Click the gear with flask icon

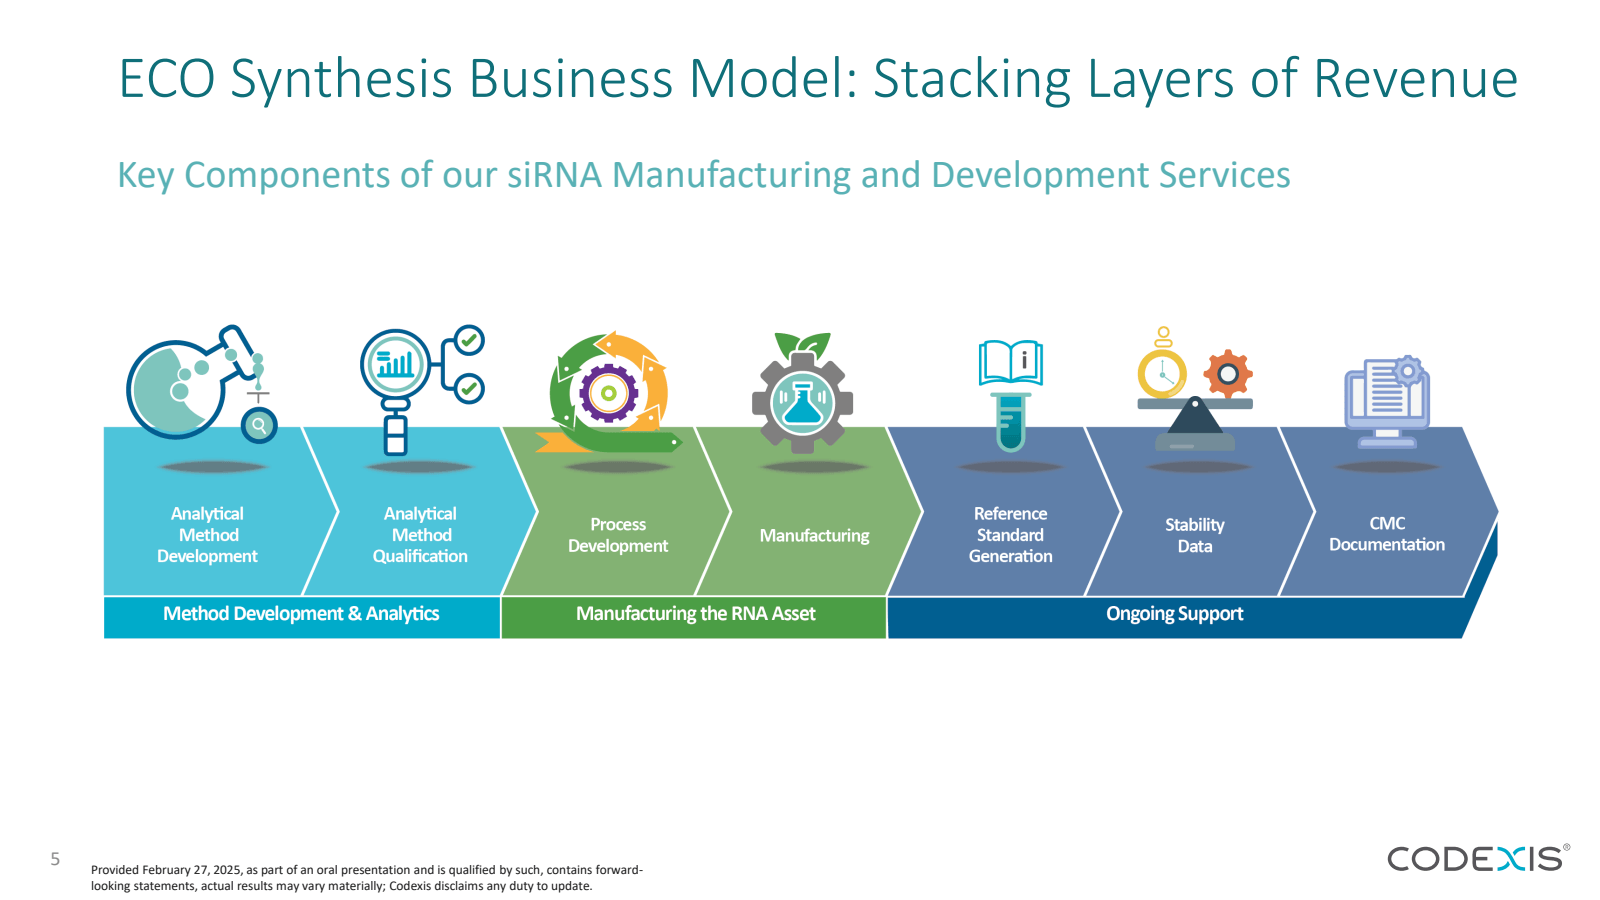pyautogui.click(x=803, y=392)
